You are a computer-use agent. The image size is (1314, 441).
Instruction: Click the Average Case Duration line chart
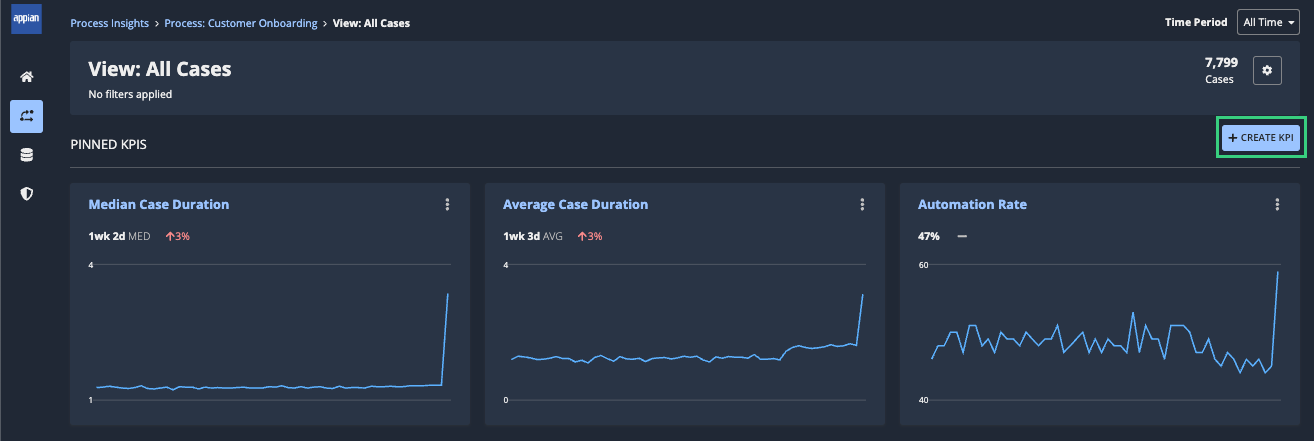[x=686, y=332]
